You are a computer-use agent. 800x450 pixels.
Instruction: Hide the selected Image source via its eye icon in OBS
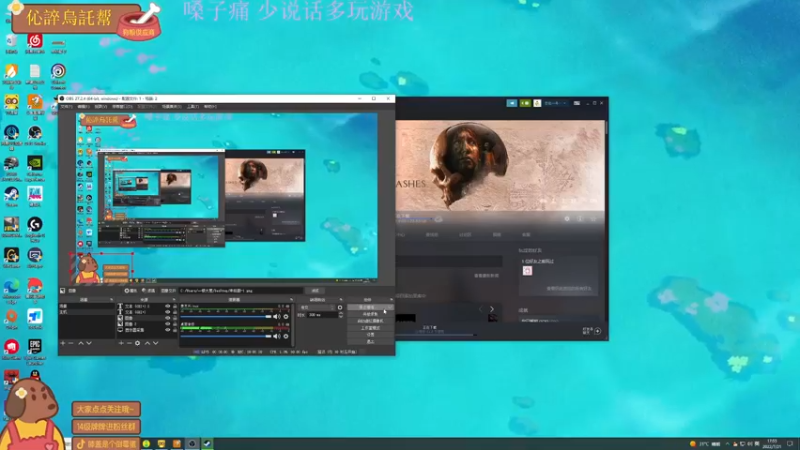coord(168,318)
